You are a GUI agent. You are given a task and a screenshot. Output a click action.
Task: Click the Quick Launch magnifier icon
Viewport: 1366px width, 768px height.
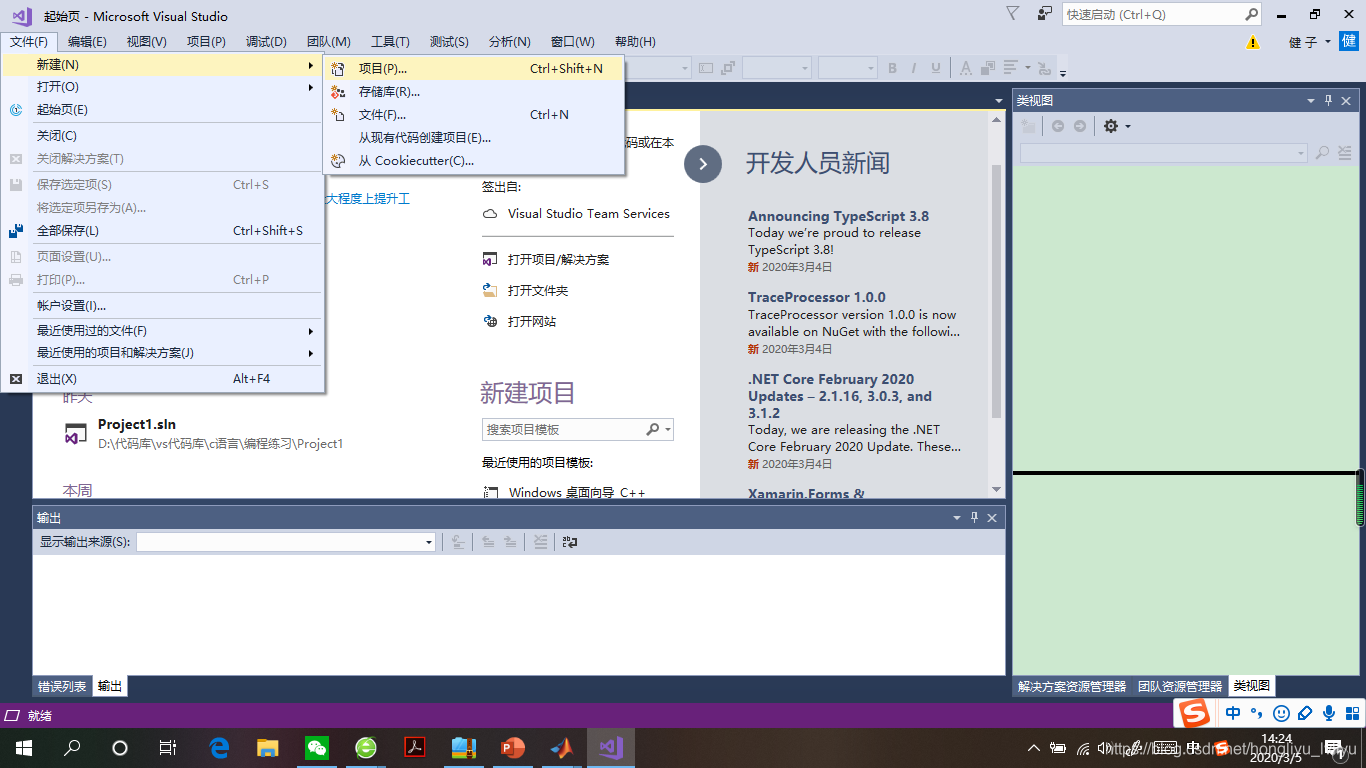click(x=1251, y=15)
